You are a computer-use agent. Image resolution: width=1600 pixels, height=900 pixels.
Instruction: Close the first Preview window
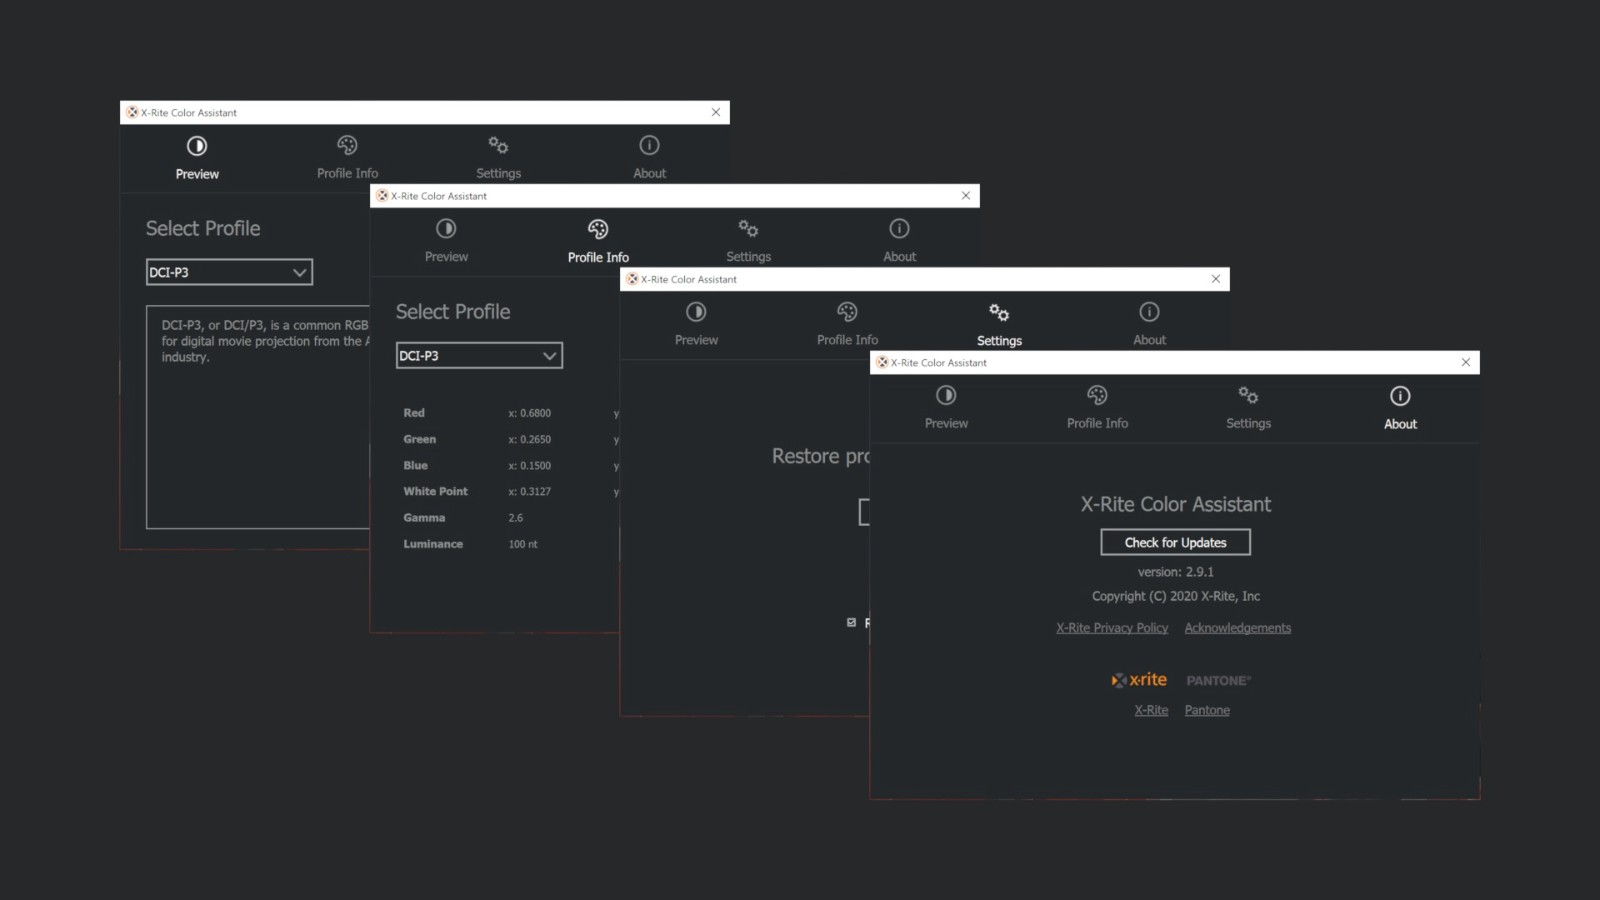[716, 112]
